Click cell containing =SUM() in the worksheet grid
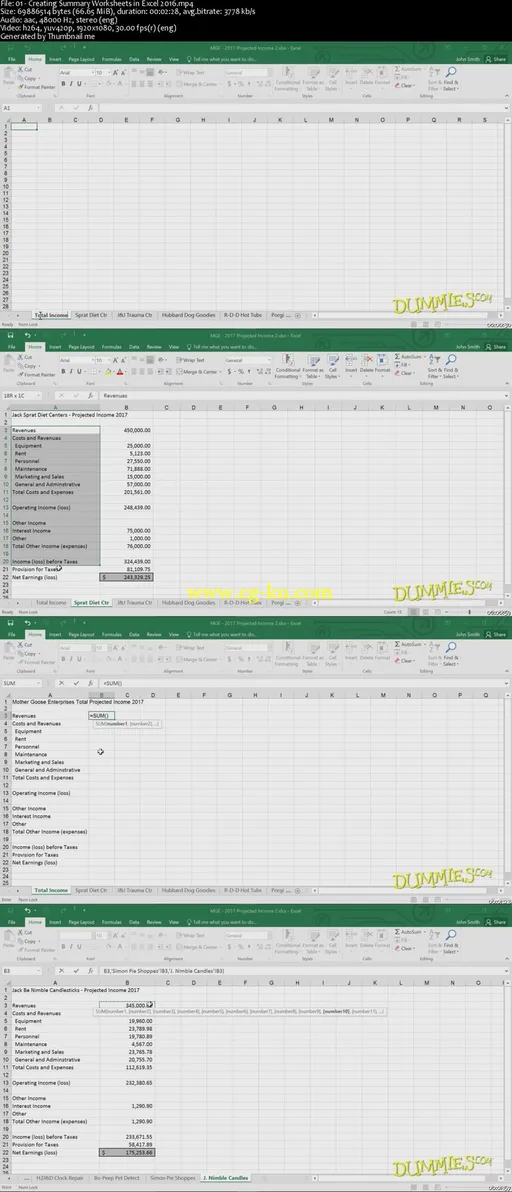The width and height of the screenshot is (512, 1192). point(100,716)
